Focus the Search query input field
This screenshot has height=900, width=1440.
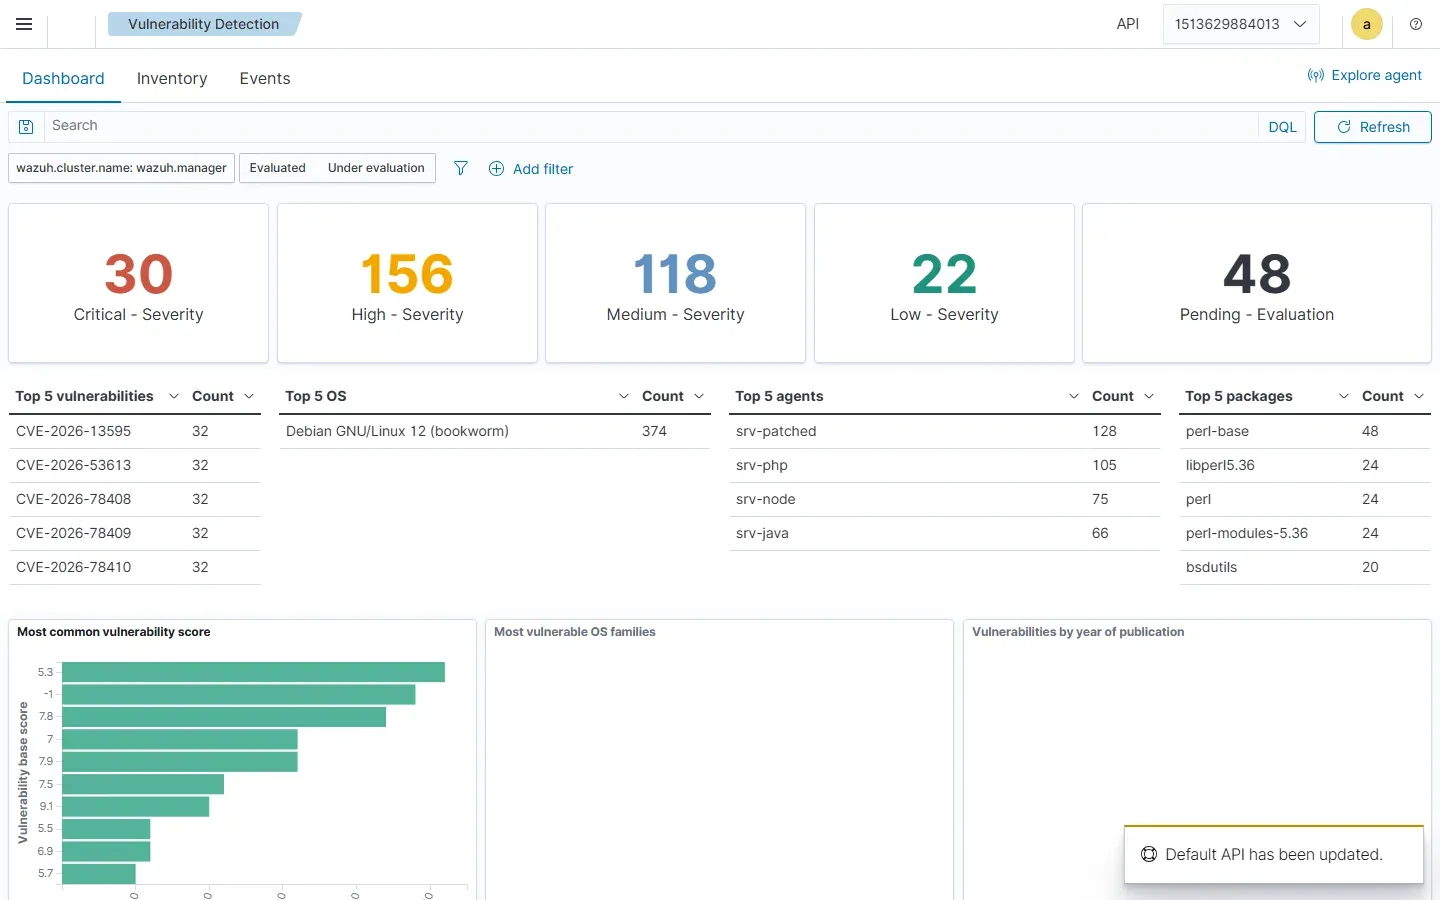point(650,126)
